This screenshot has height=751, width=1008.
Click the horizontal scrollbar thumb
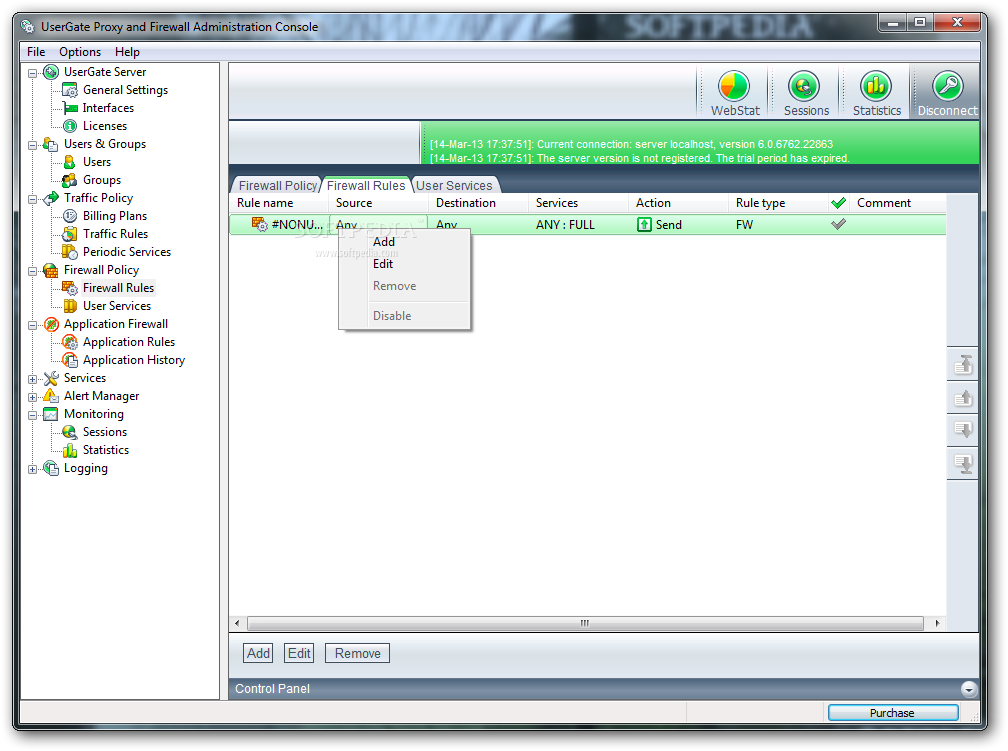click(x=585, y=623)
